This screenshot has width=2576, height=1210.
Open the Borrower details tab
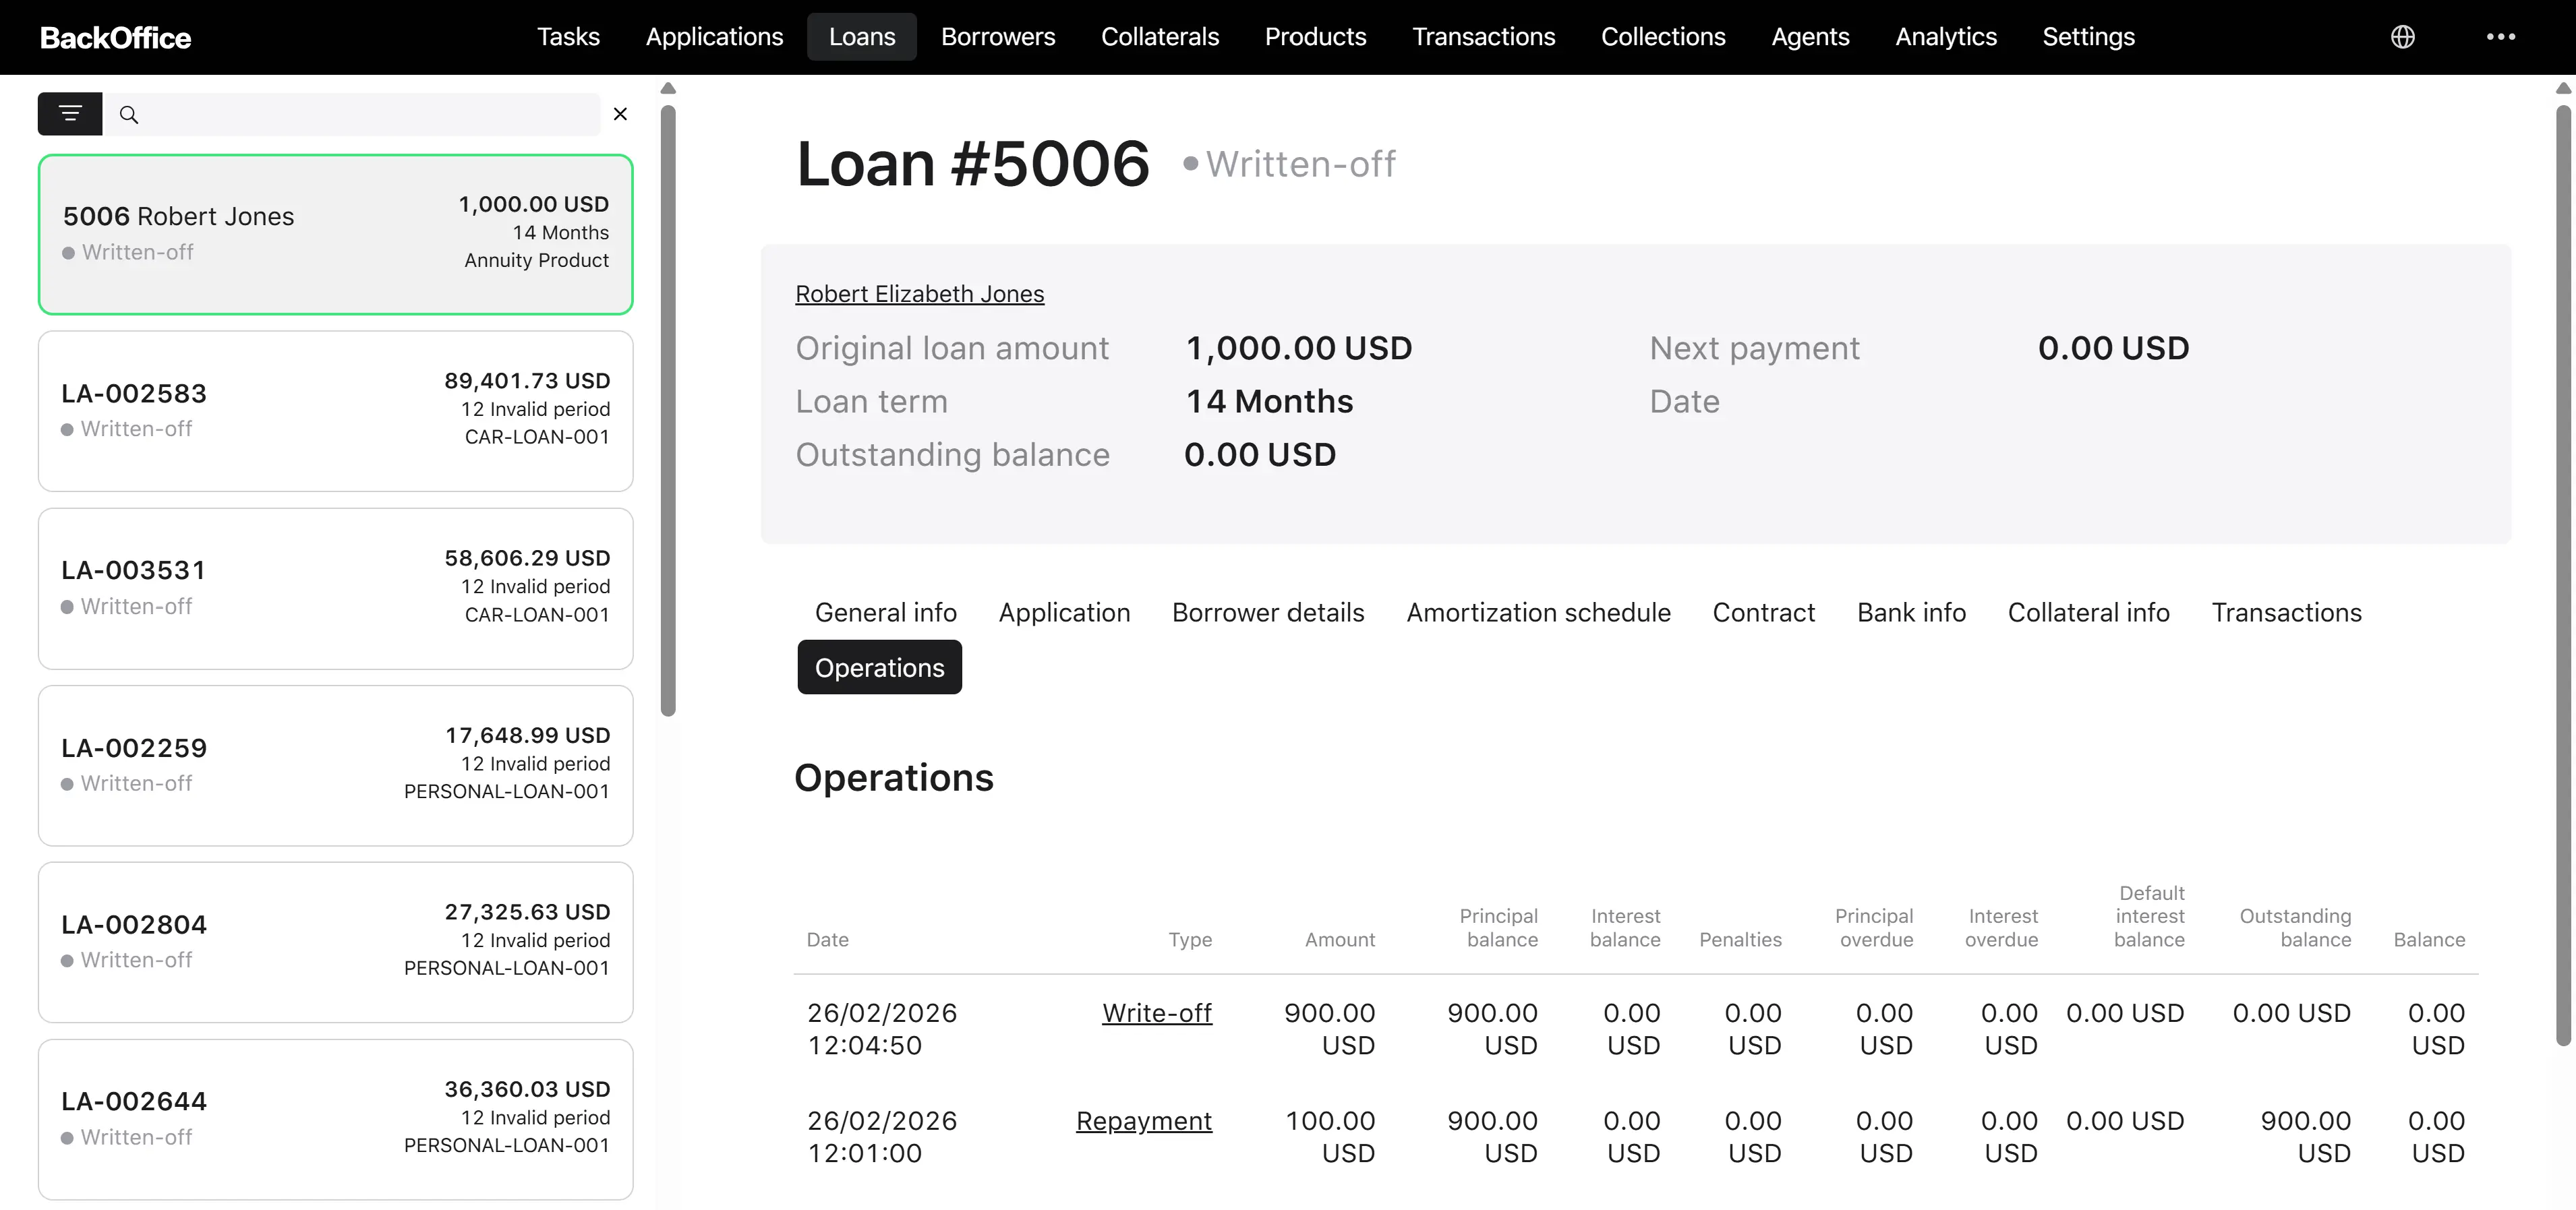(1267, 612)
